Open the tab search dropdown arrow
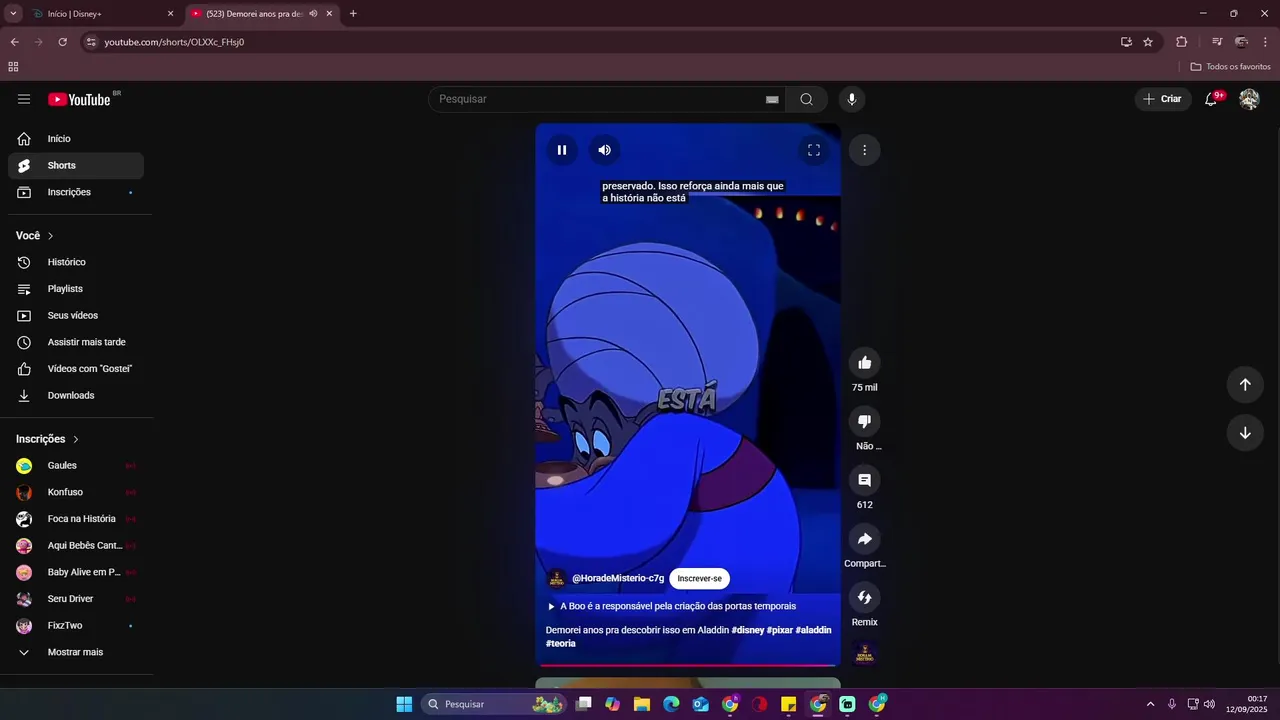1280x720 pixels. tap(13, 14)
